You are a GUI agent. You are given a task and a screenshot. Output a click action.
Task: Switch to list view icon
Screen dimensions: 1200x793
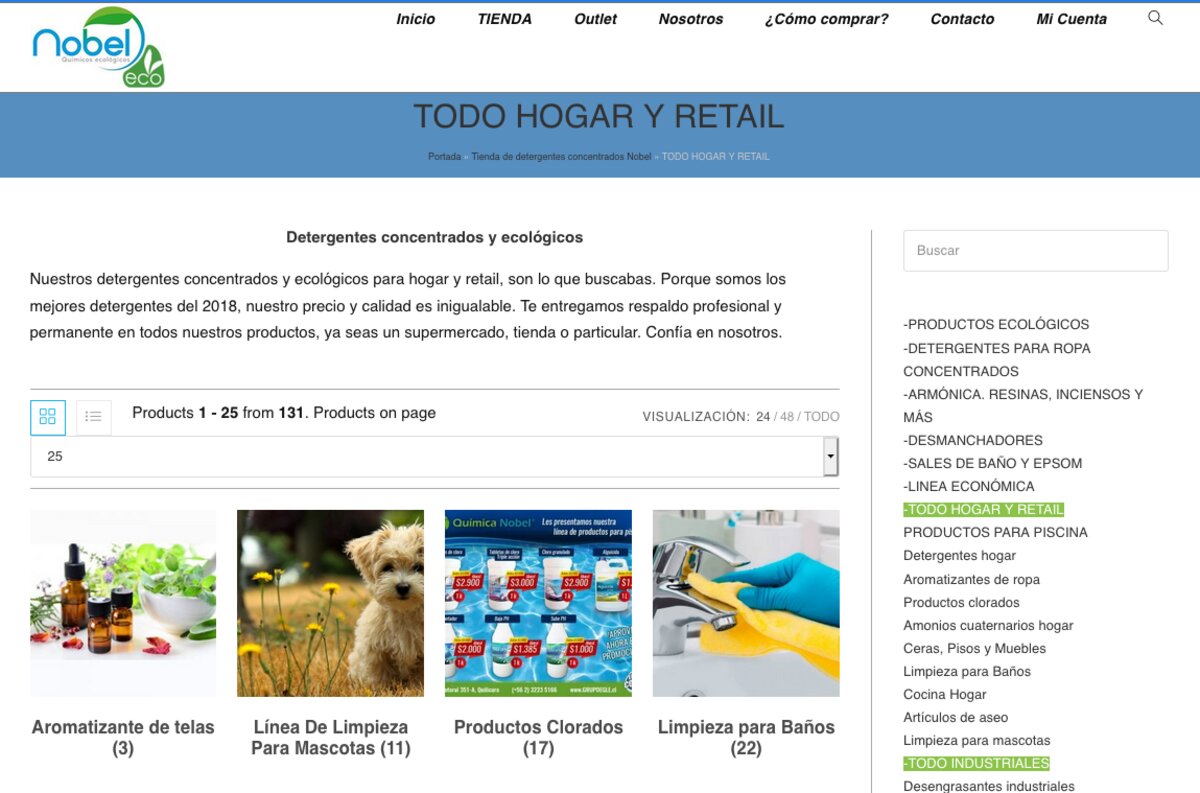(93, 417)
